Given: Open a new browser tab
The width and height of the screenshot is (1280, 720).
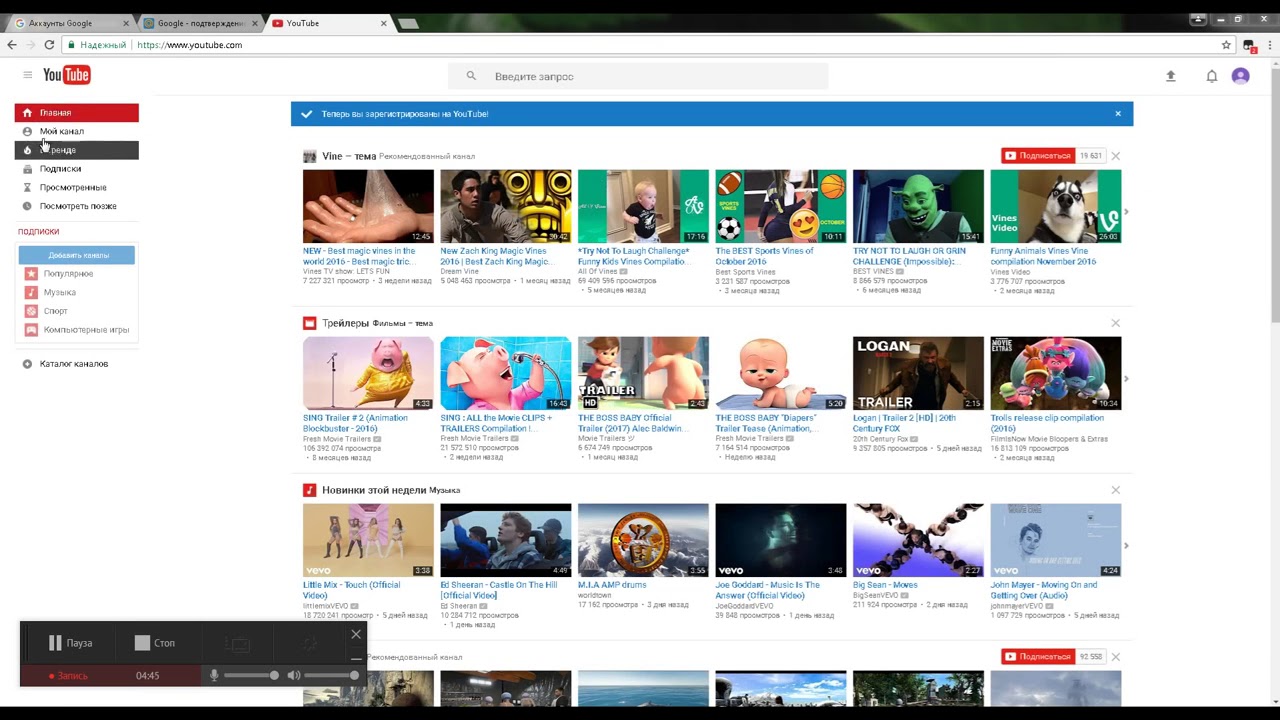Looking at the screenshot, I should [x=408, y=23].
